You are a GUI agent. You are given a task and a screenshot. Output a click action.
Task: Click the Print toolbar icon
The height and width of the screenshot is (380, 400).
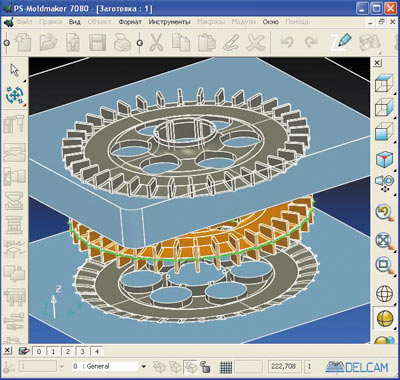122,43
